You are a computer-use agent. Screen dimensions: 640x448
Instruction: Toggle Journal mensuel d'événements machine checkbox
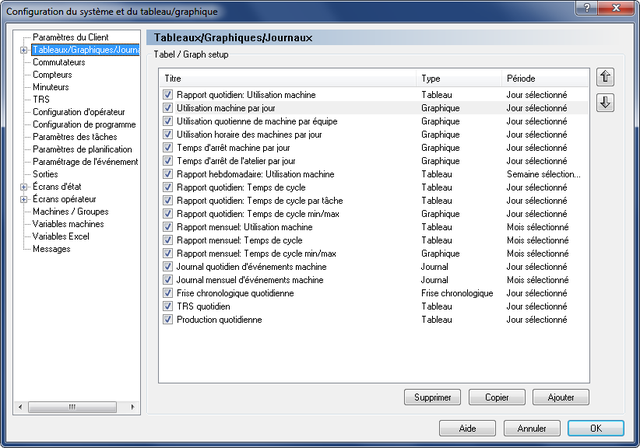[x=167, y=279]
